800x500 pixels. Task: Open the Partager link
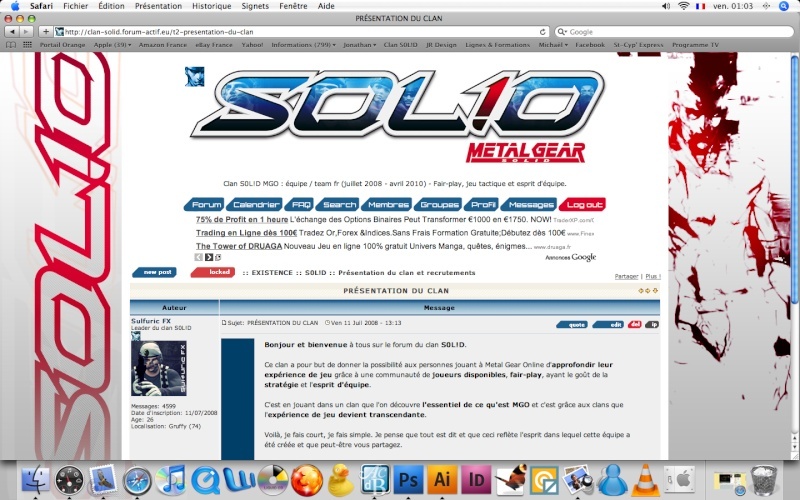(x=626, y=277)
